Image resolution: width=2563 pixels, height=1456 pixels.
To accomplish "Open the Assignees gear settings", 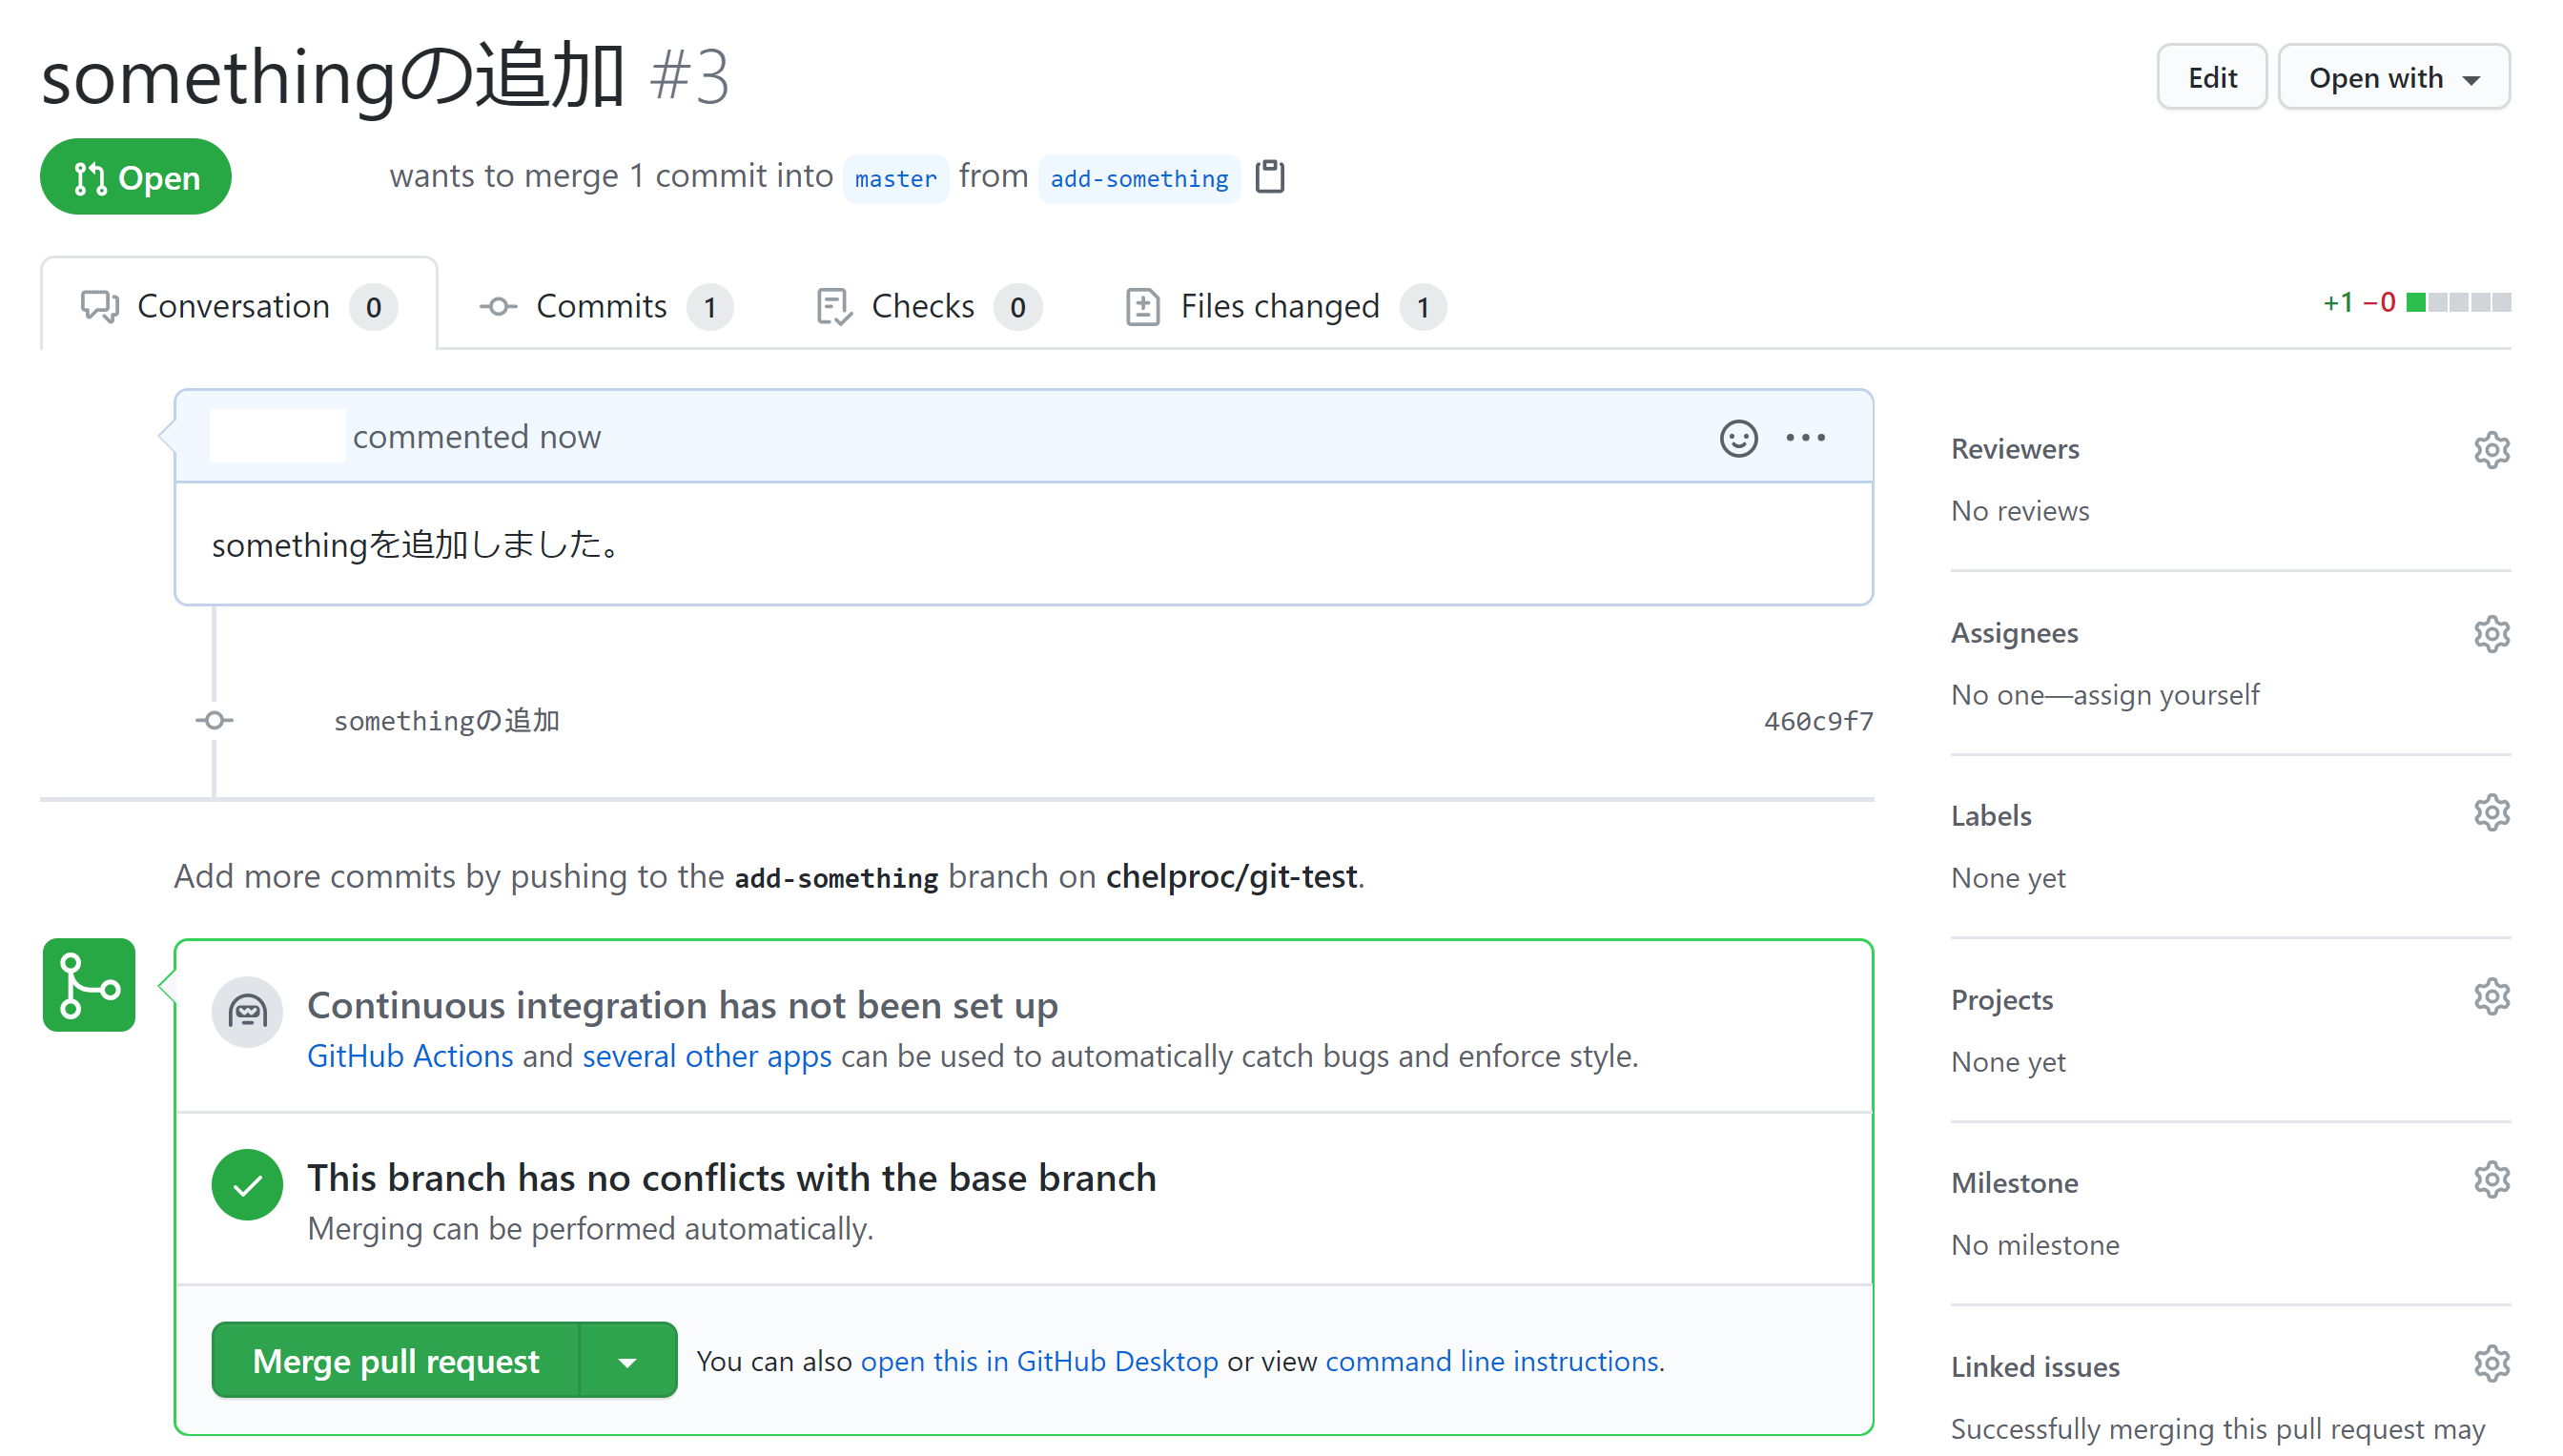I will [x=2491, y=634].
